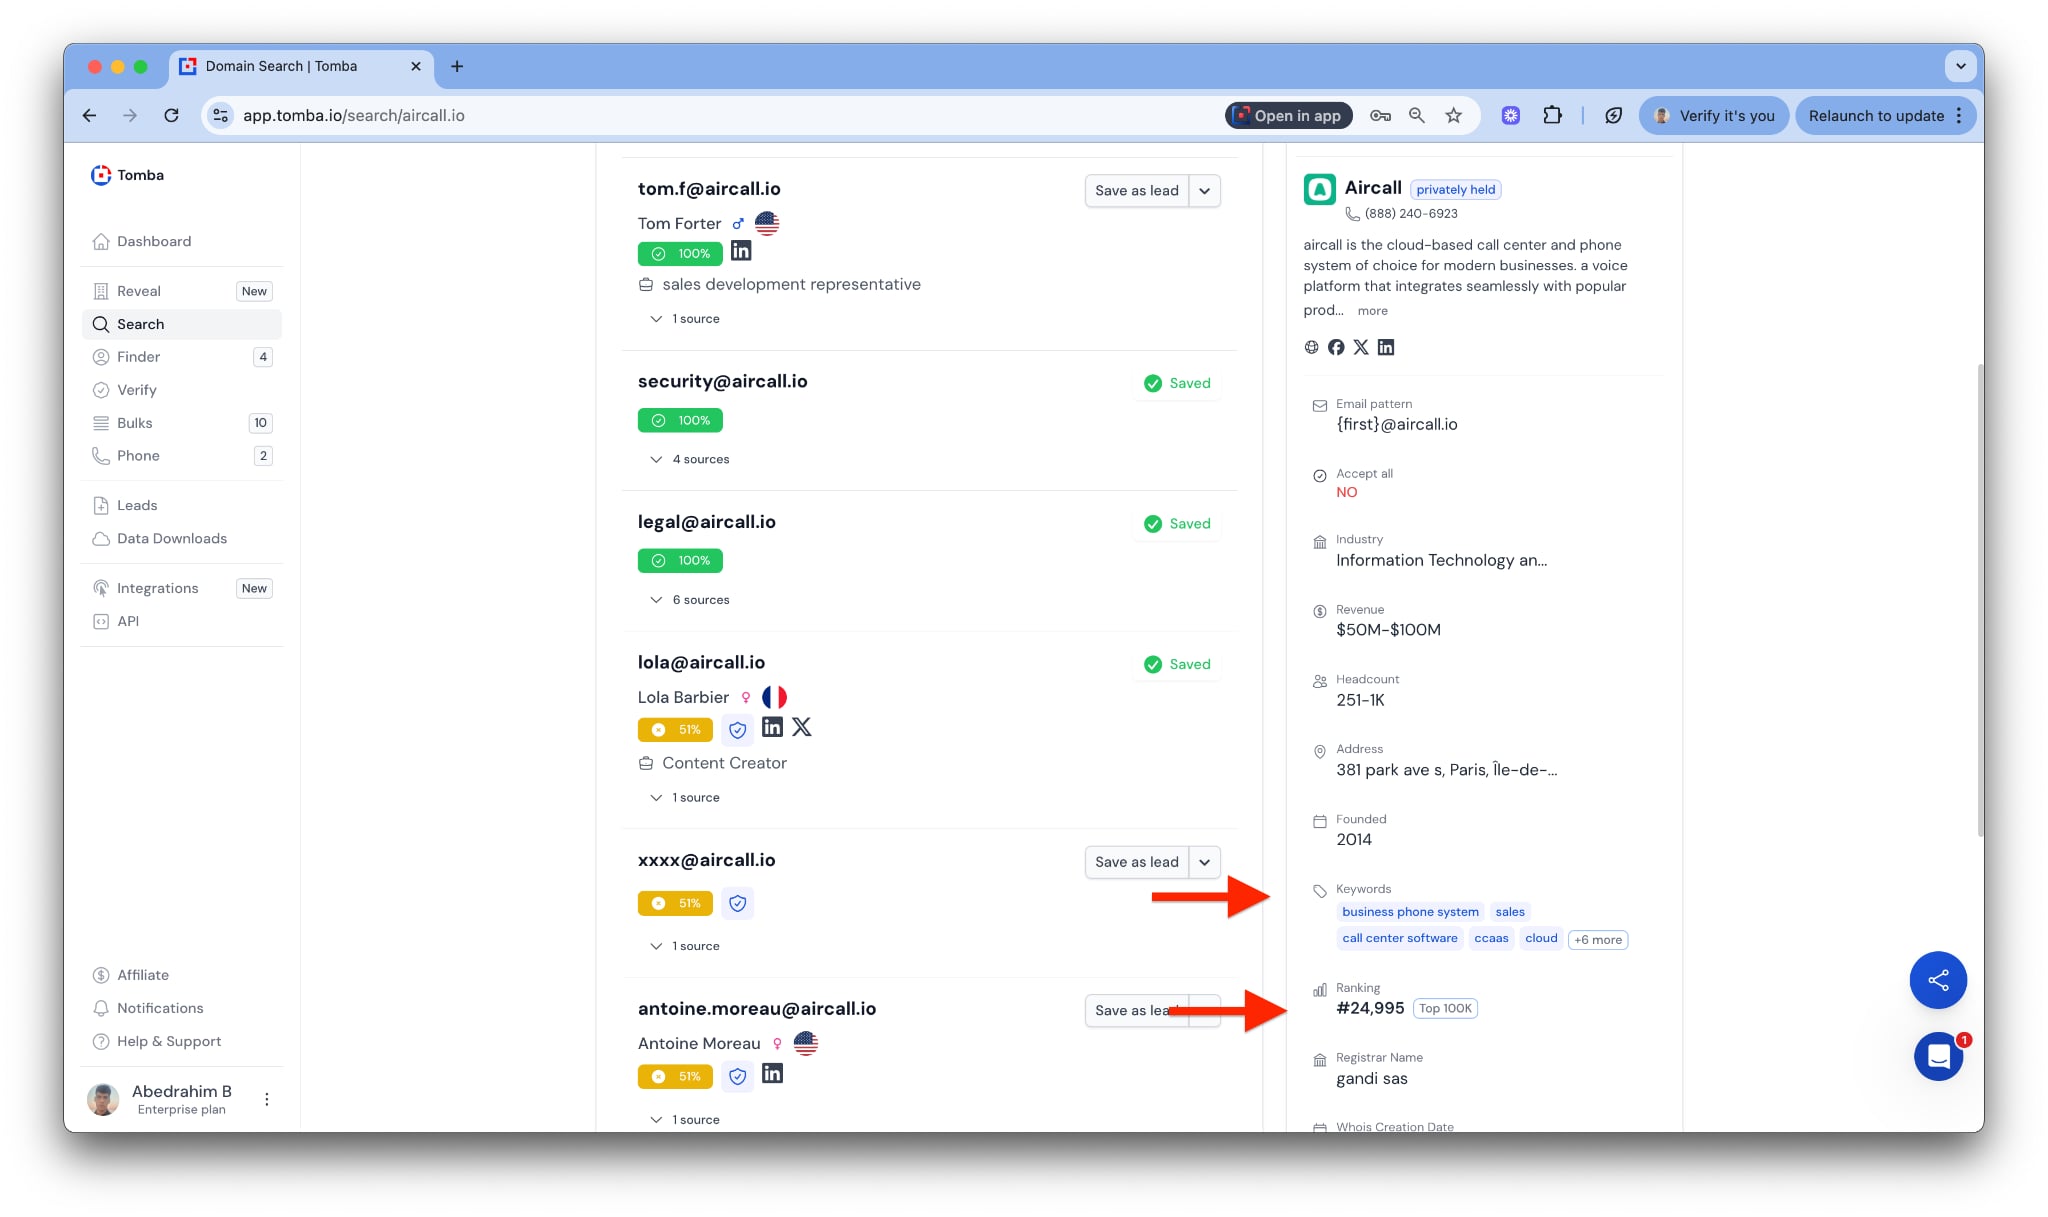Click Aircall's LinkedIn company icon

click(1386, 347)
